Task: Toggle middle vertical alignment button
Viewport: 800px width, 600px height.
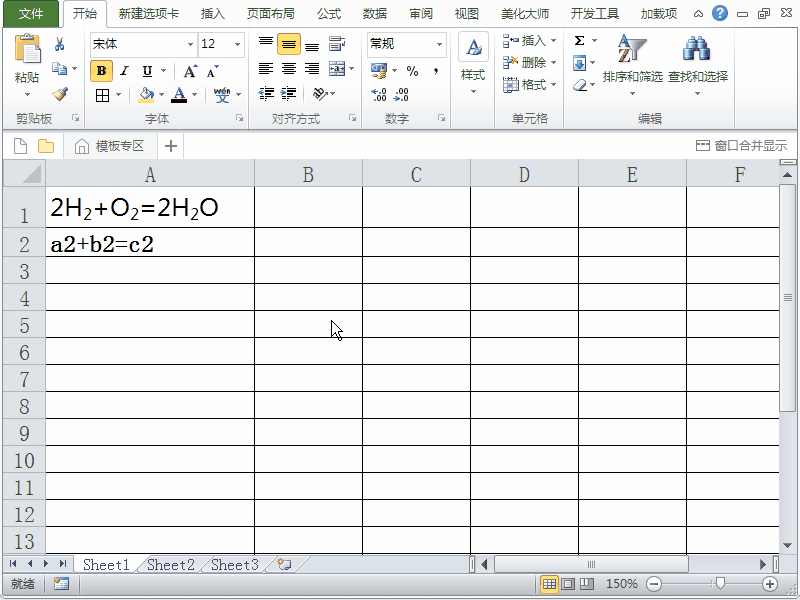Action: tap(289, 45)
